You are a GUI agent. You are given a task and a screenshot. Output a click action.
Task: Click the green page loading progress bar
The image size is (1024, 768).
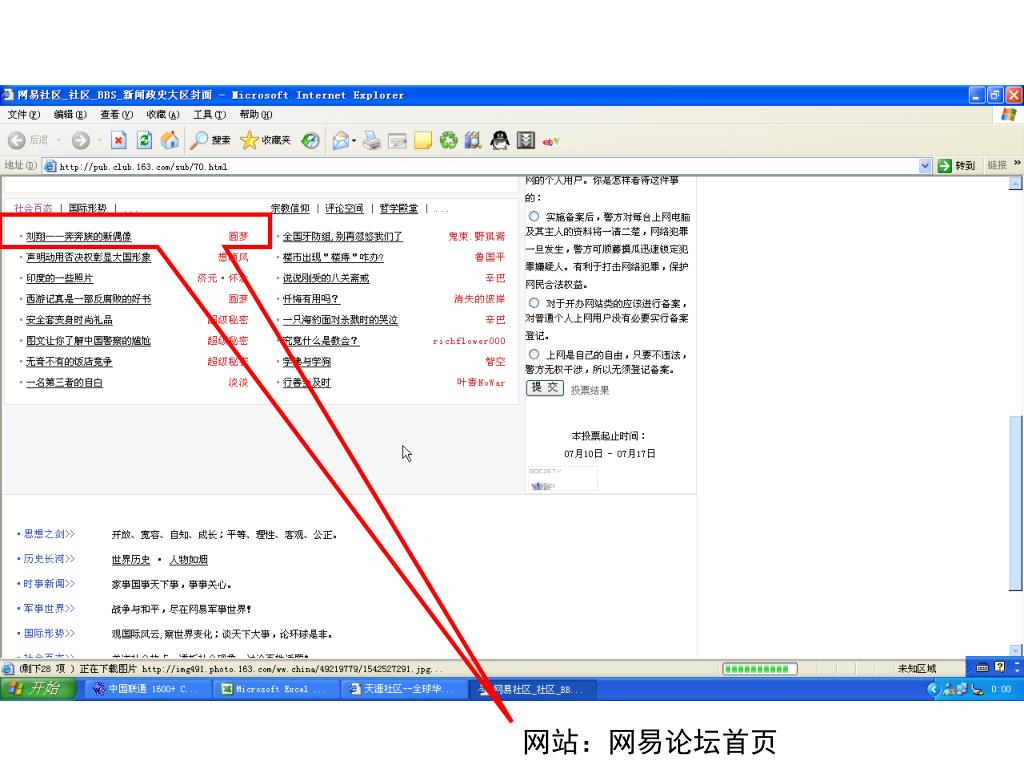tap(760, 668)
